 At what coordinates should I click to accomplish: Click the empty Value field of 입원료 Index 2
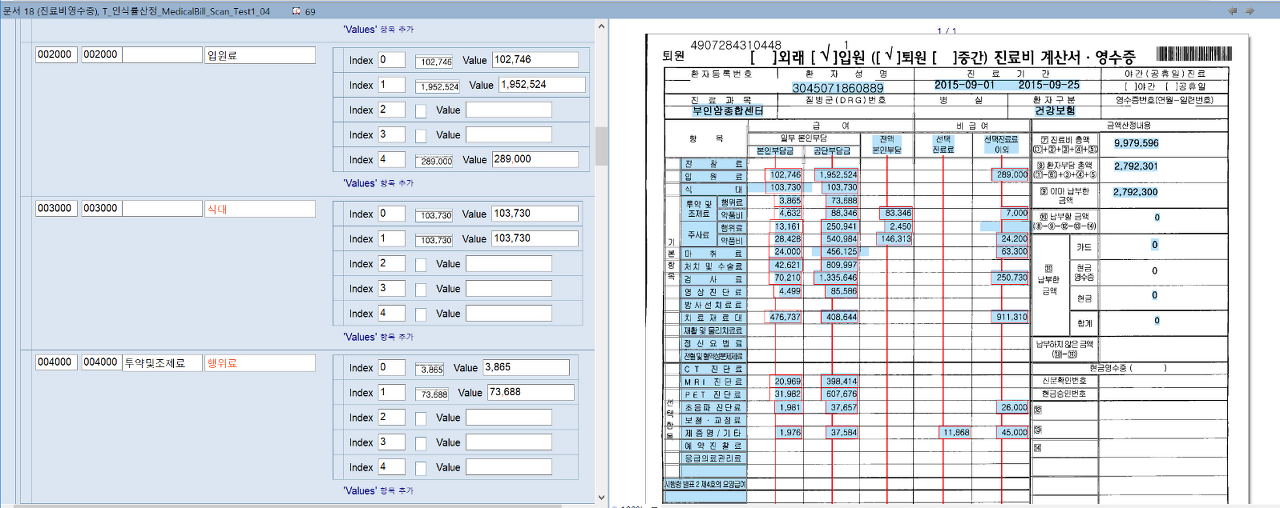tap(508, 110)
